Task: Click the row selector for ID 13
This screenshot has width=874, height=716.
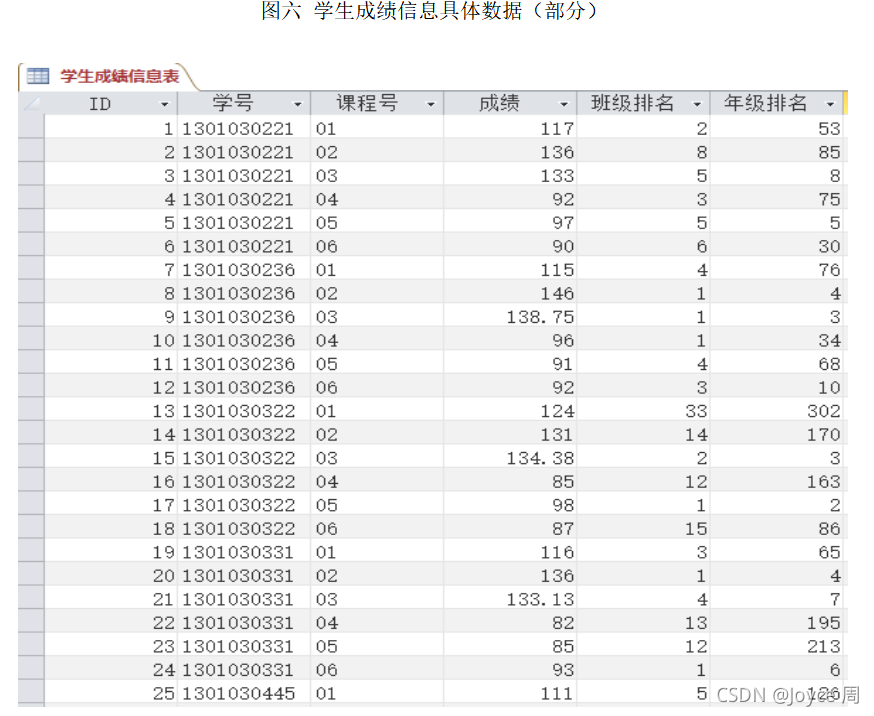Action: (31, 410)
